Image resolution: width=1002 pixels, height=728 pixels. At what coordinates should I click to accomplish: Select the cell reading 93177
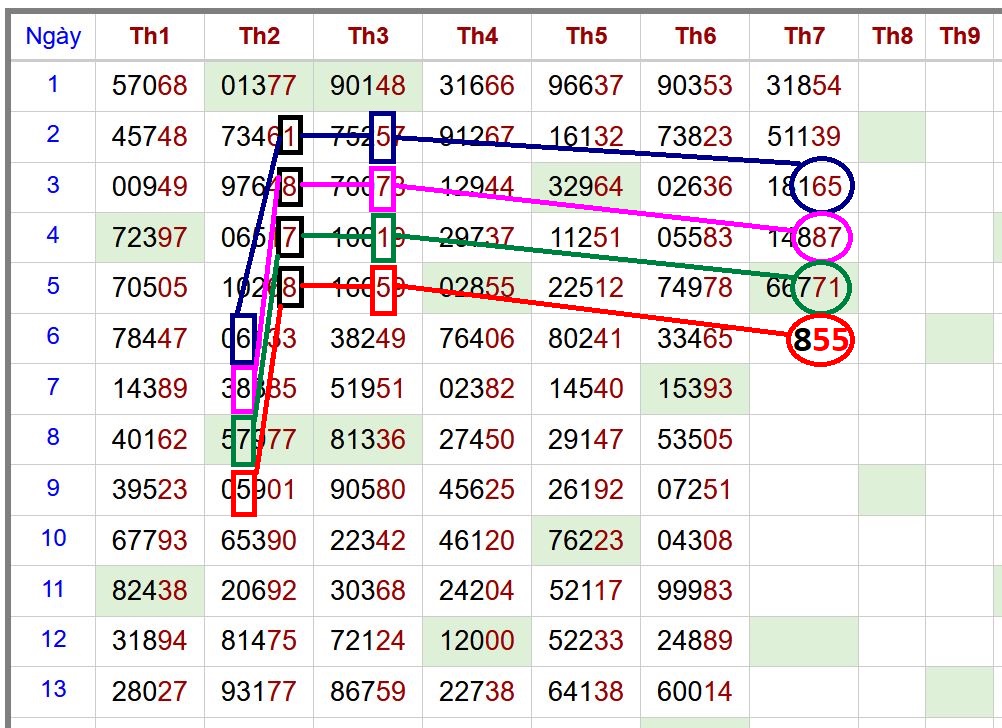[x=259, y=691]
